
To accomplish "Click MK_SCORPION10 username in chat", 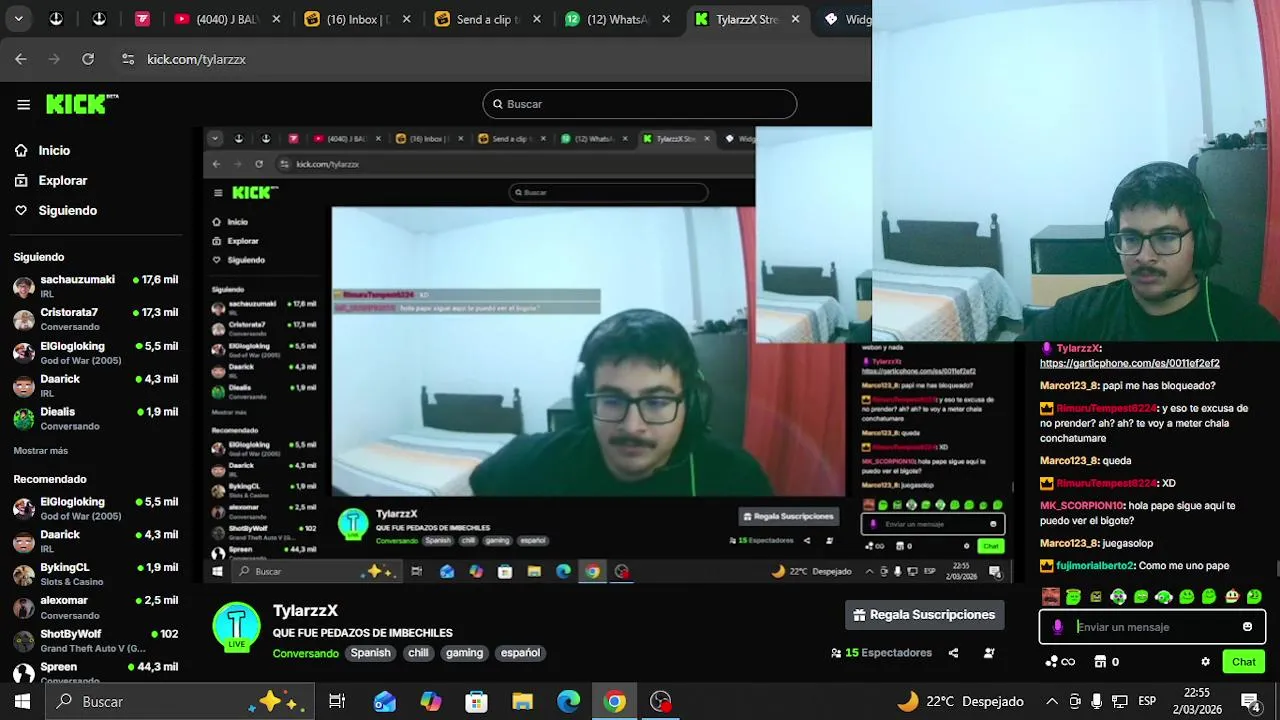I will [x=1082, y=506].
